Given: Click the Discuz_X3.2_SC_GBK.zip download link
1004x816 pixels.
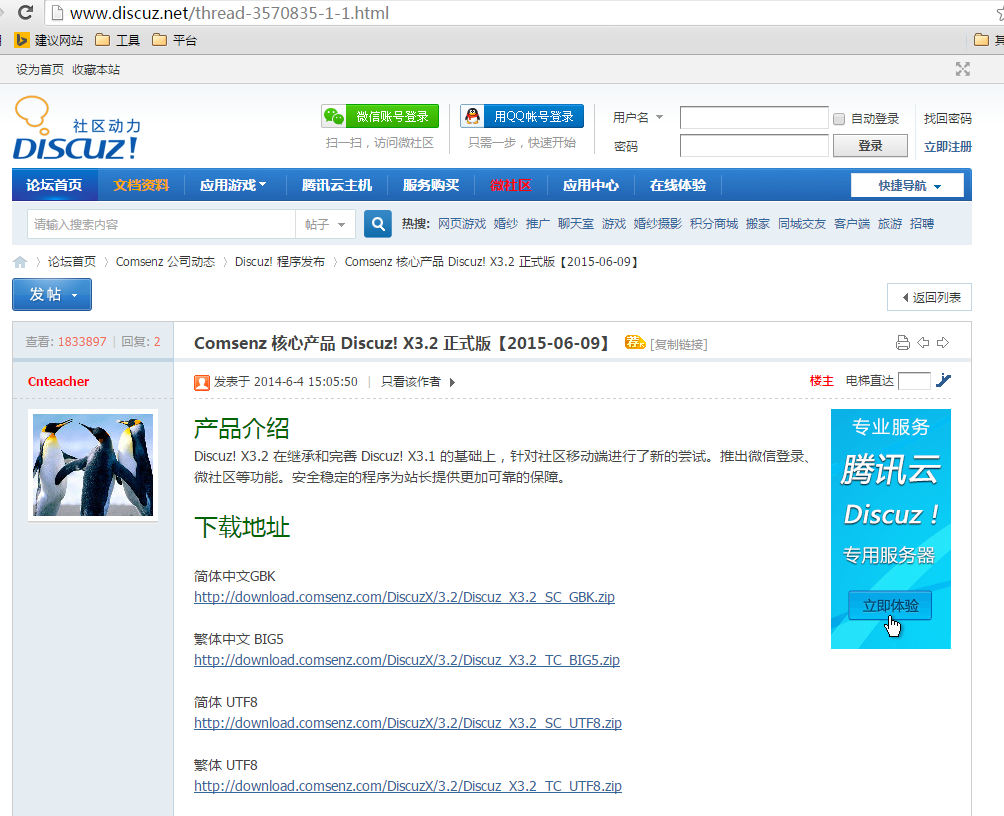Looking at the screenshot, I should [404, 597].
